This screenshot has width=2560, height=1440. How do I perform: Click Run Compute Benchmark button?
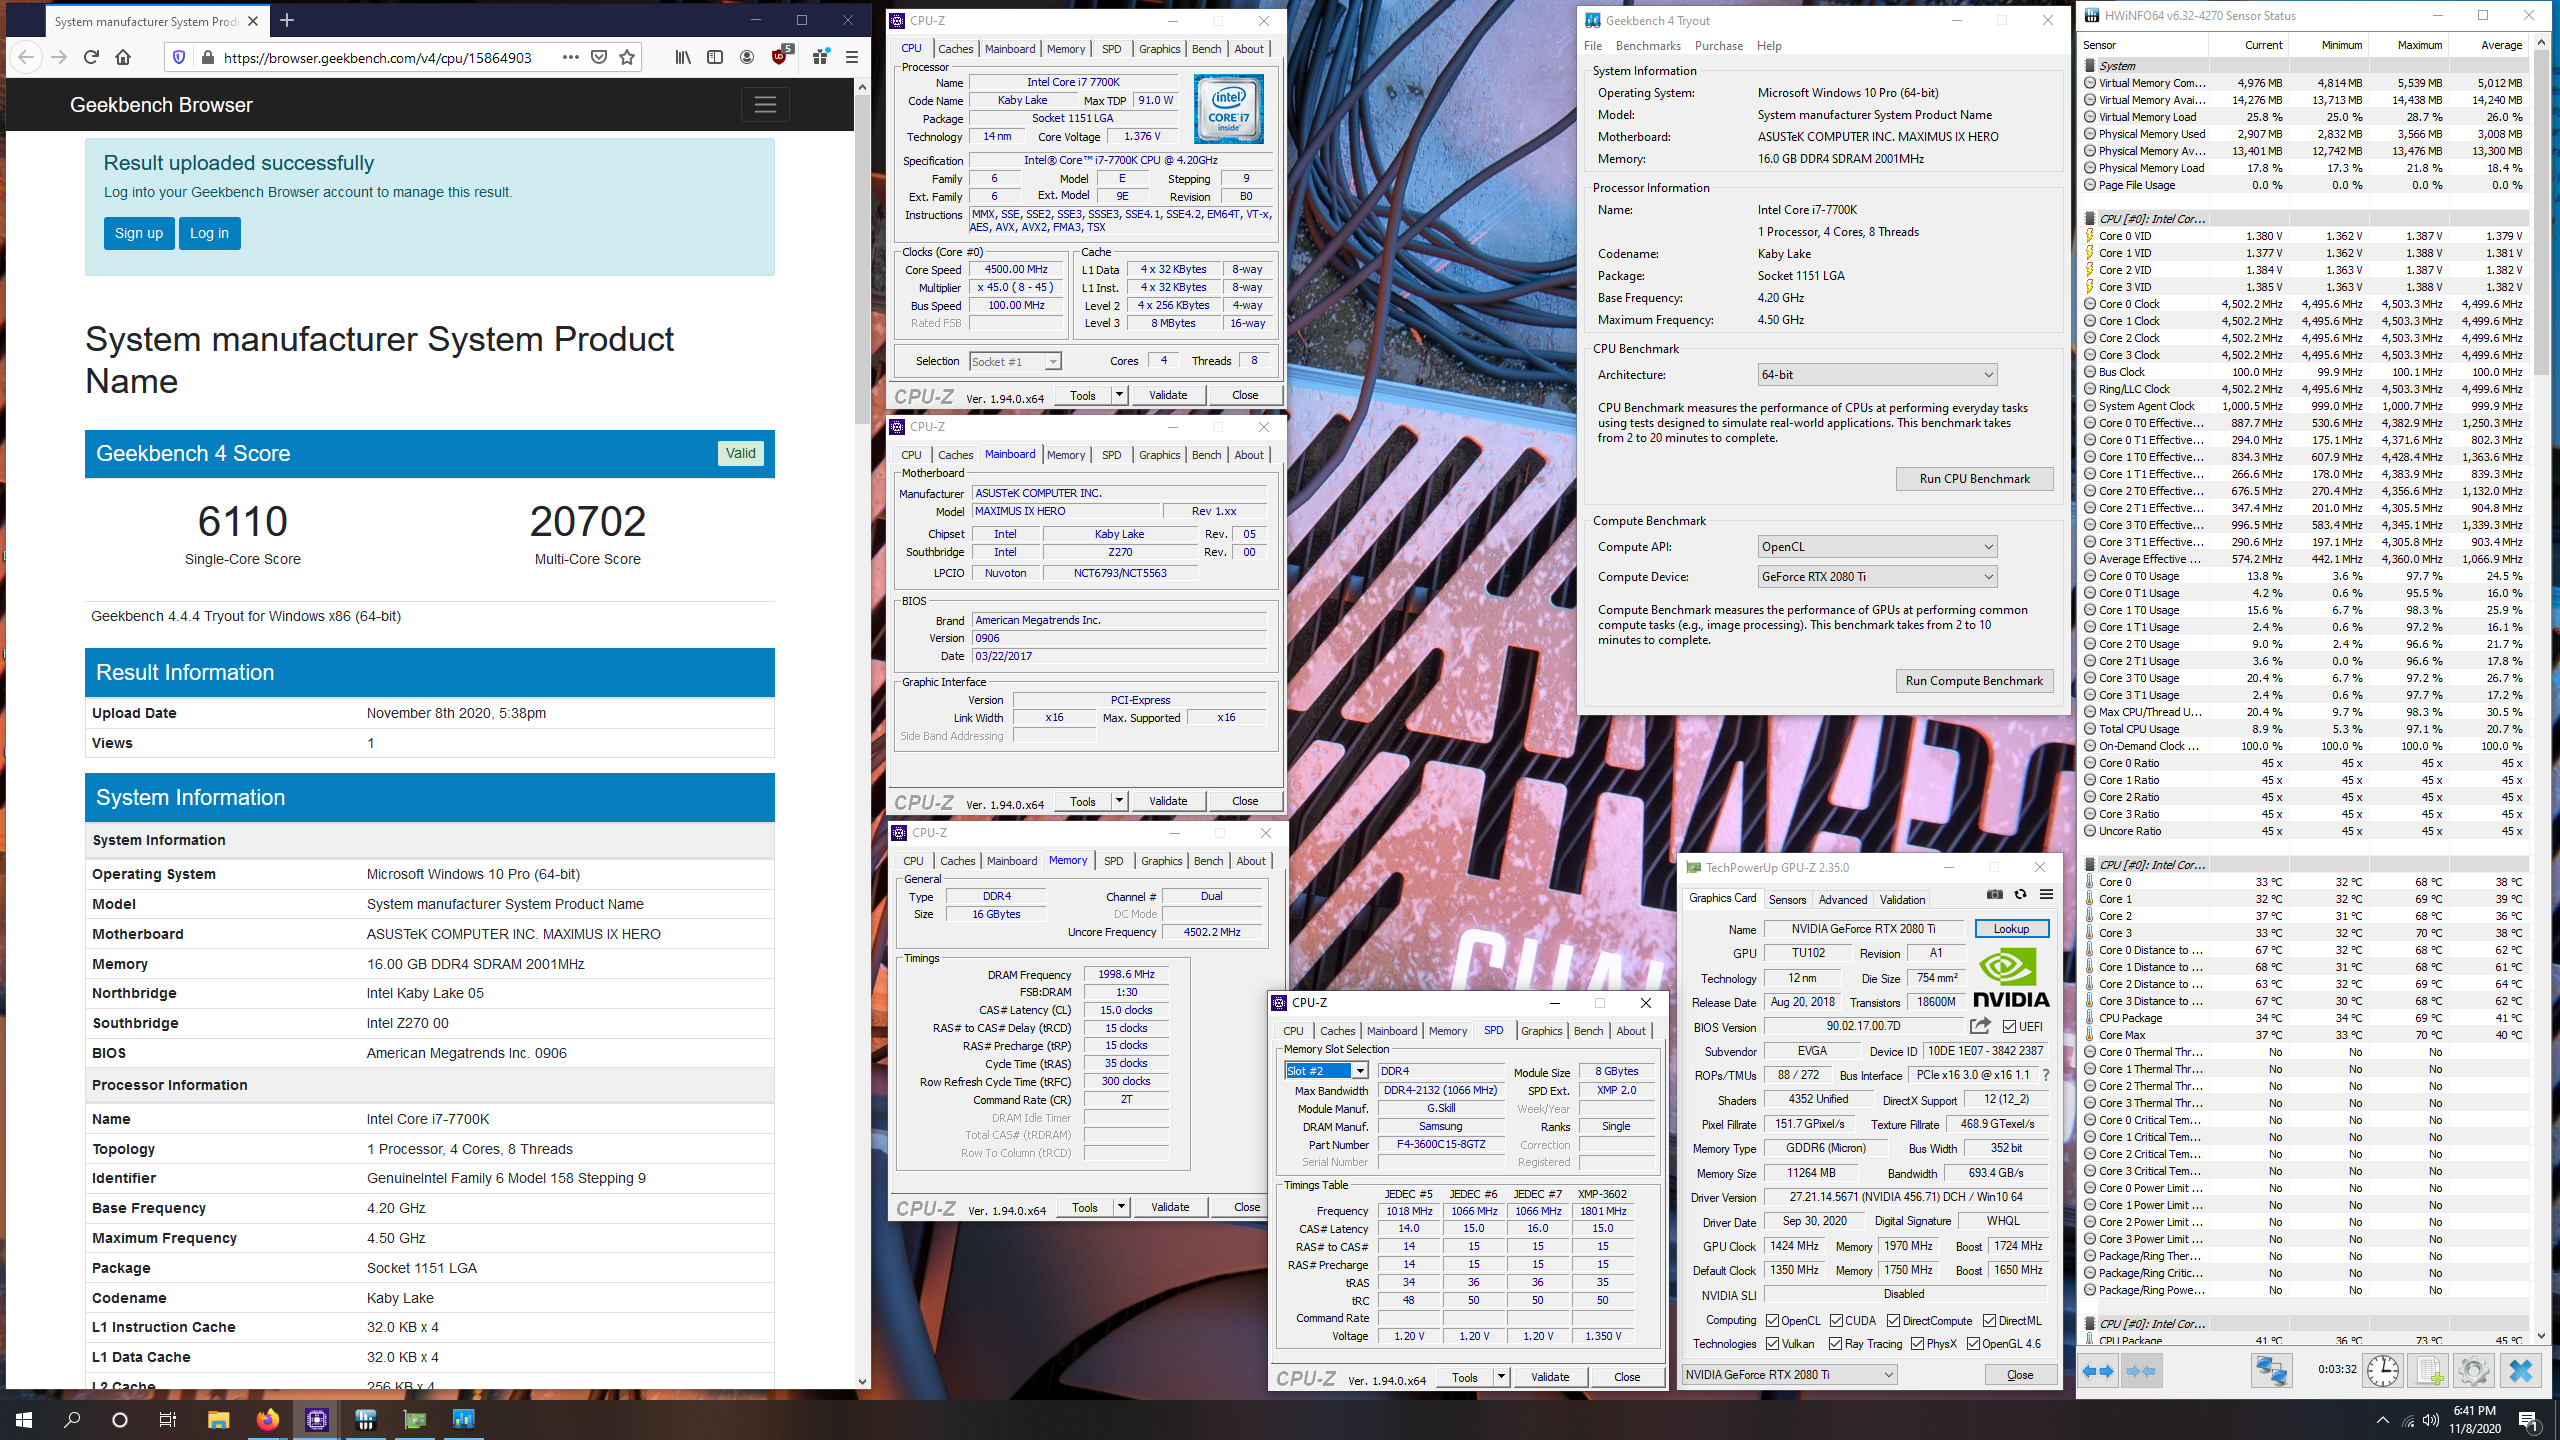click(x=1974, y=681)
